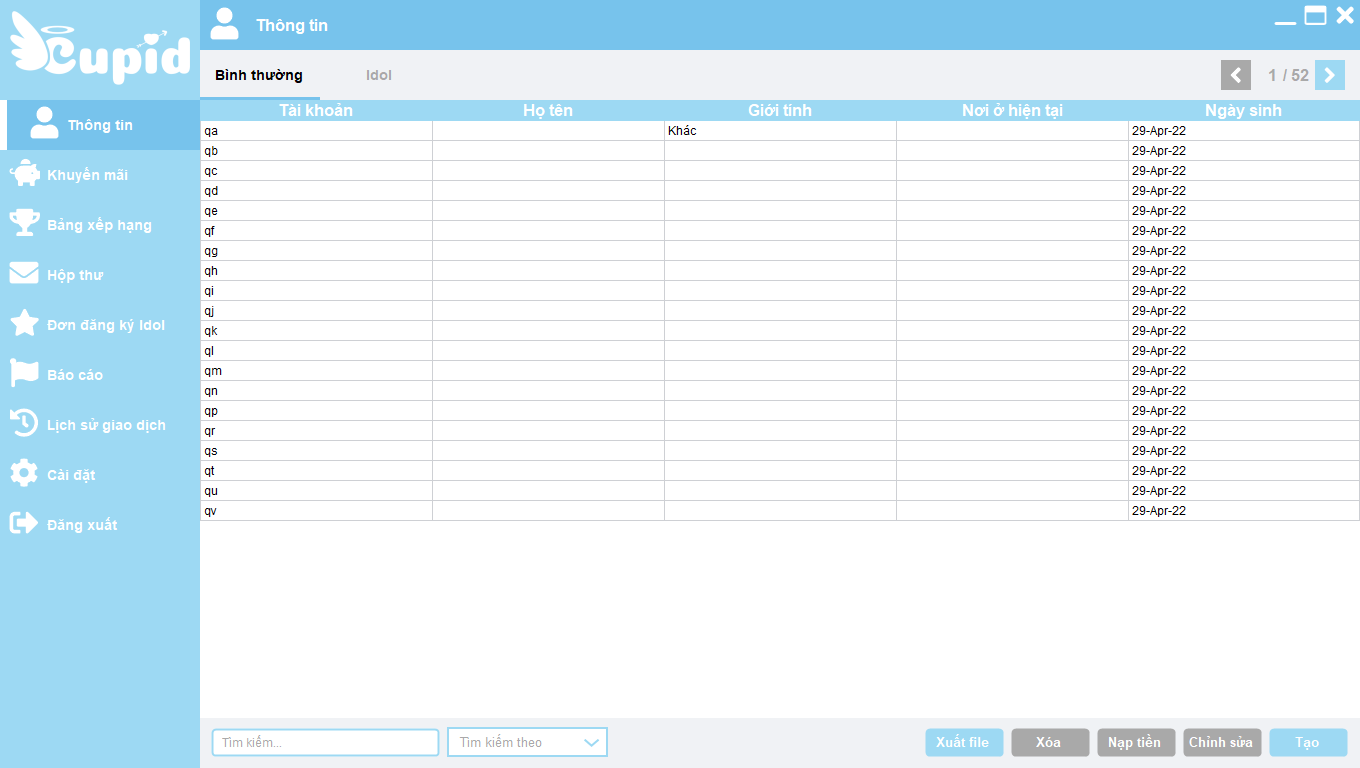Screen dimensions: 1360x768
Task: Open the flag Báo cáo icon
Action: (24, 374)
